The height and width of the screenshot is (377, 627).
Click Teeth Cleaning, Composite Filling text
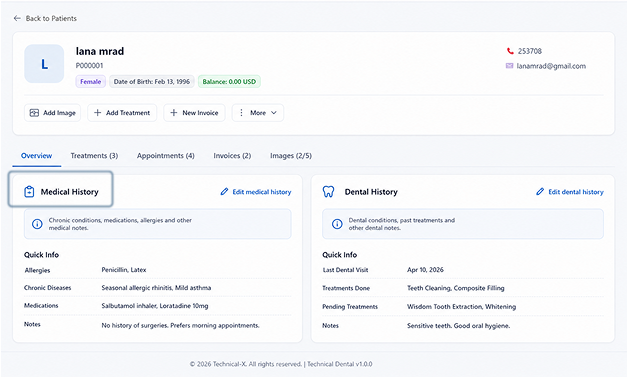456,288
